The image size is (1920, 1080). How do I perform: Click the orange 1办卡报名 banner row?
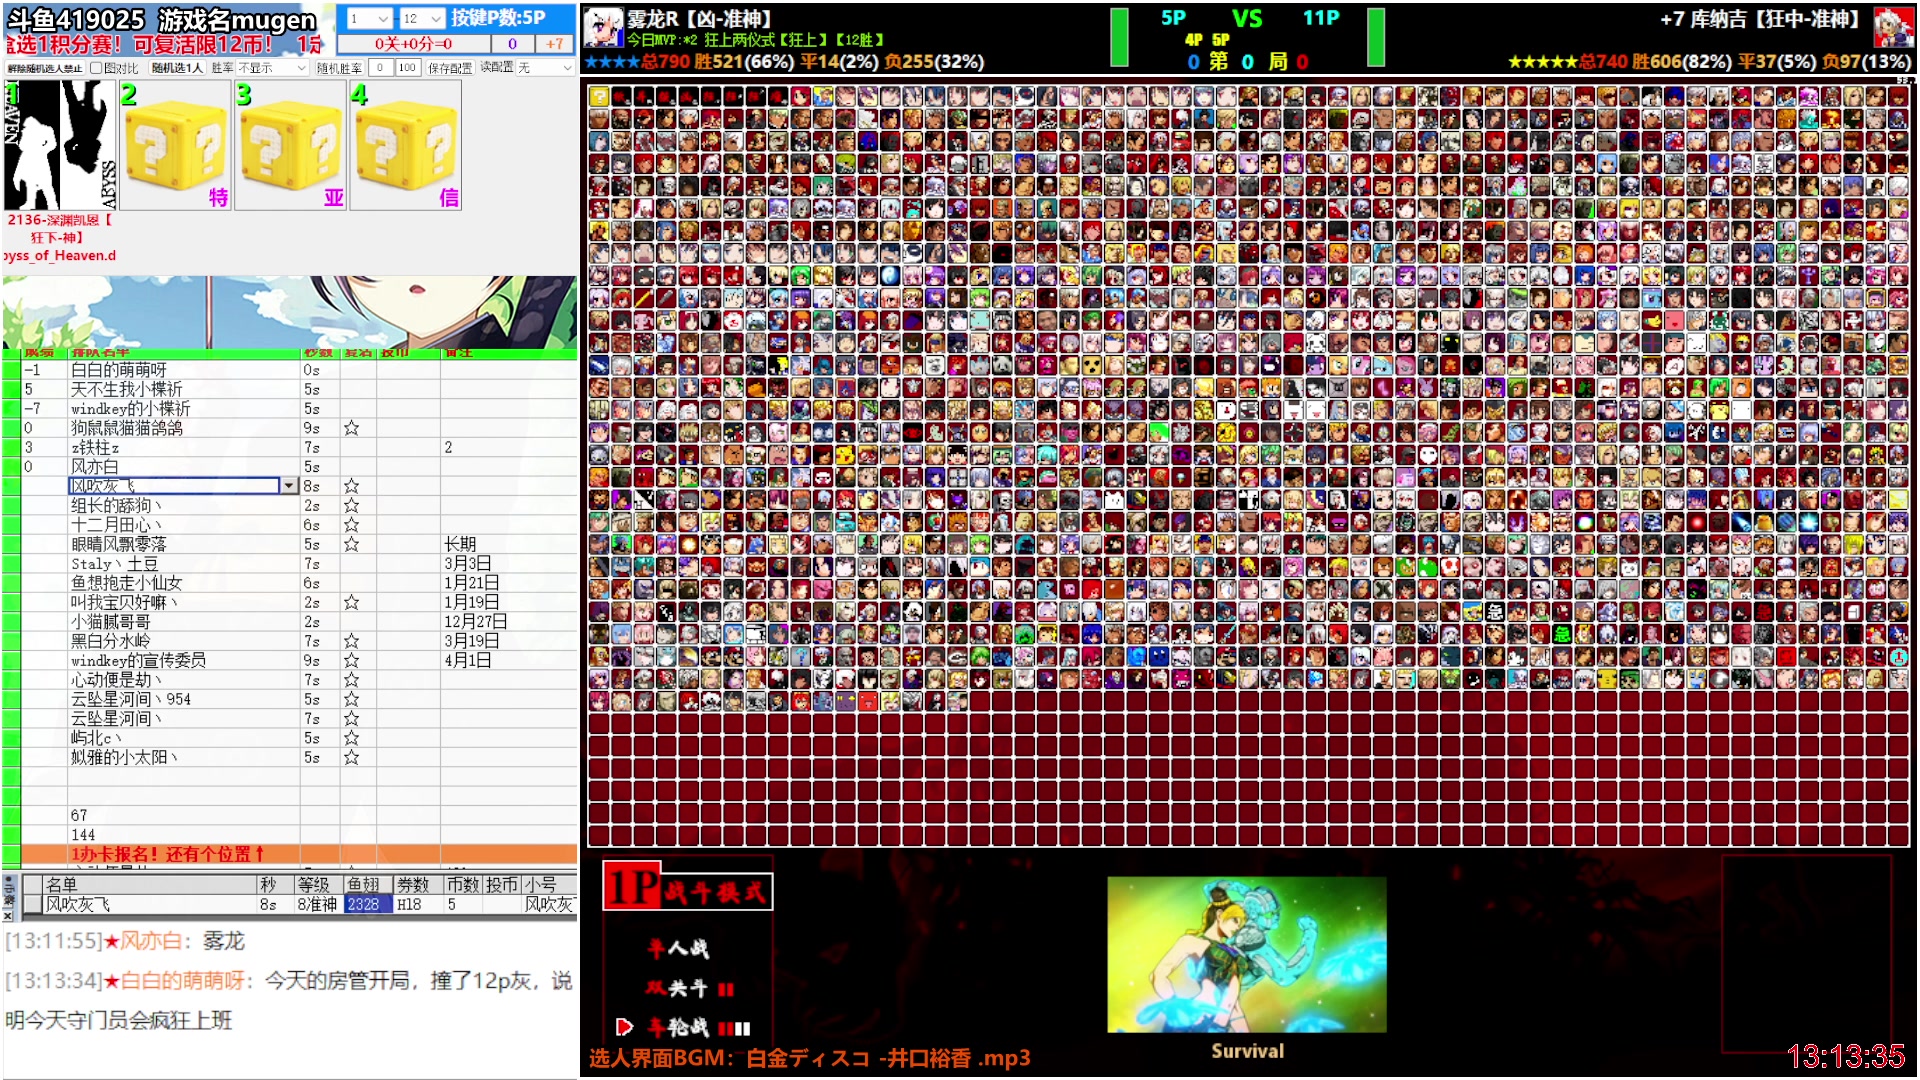299,854
